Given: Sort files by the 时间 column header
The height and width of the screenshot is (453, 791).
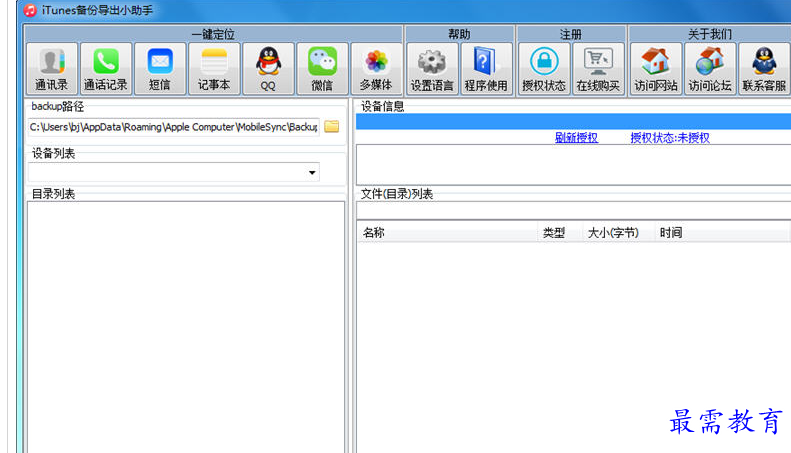Looking at the screenshot, I should [x=721, y=233].
